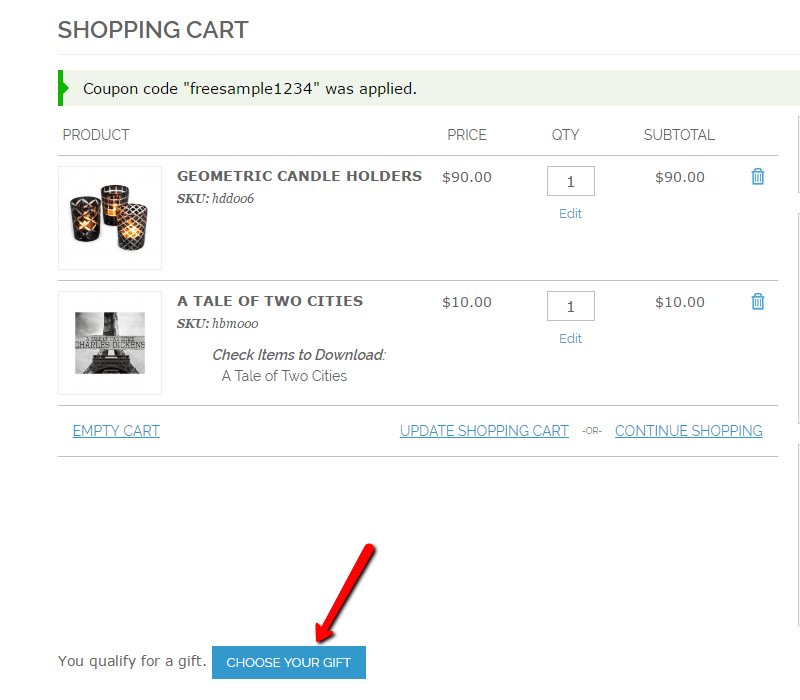Open the Tale of Two Cities book thumbnail

pos(110,343)
